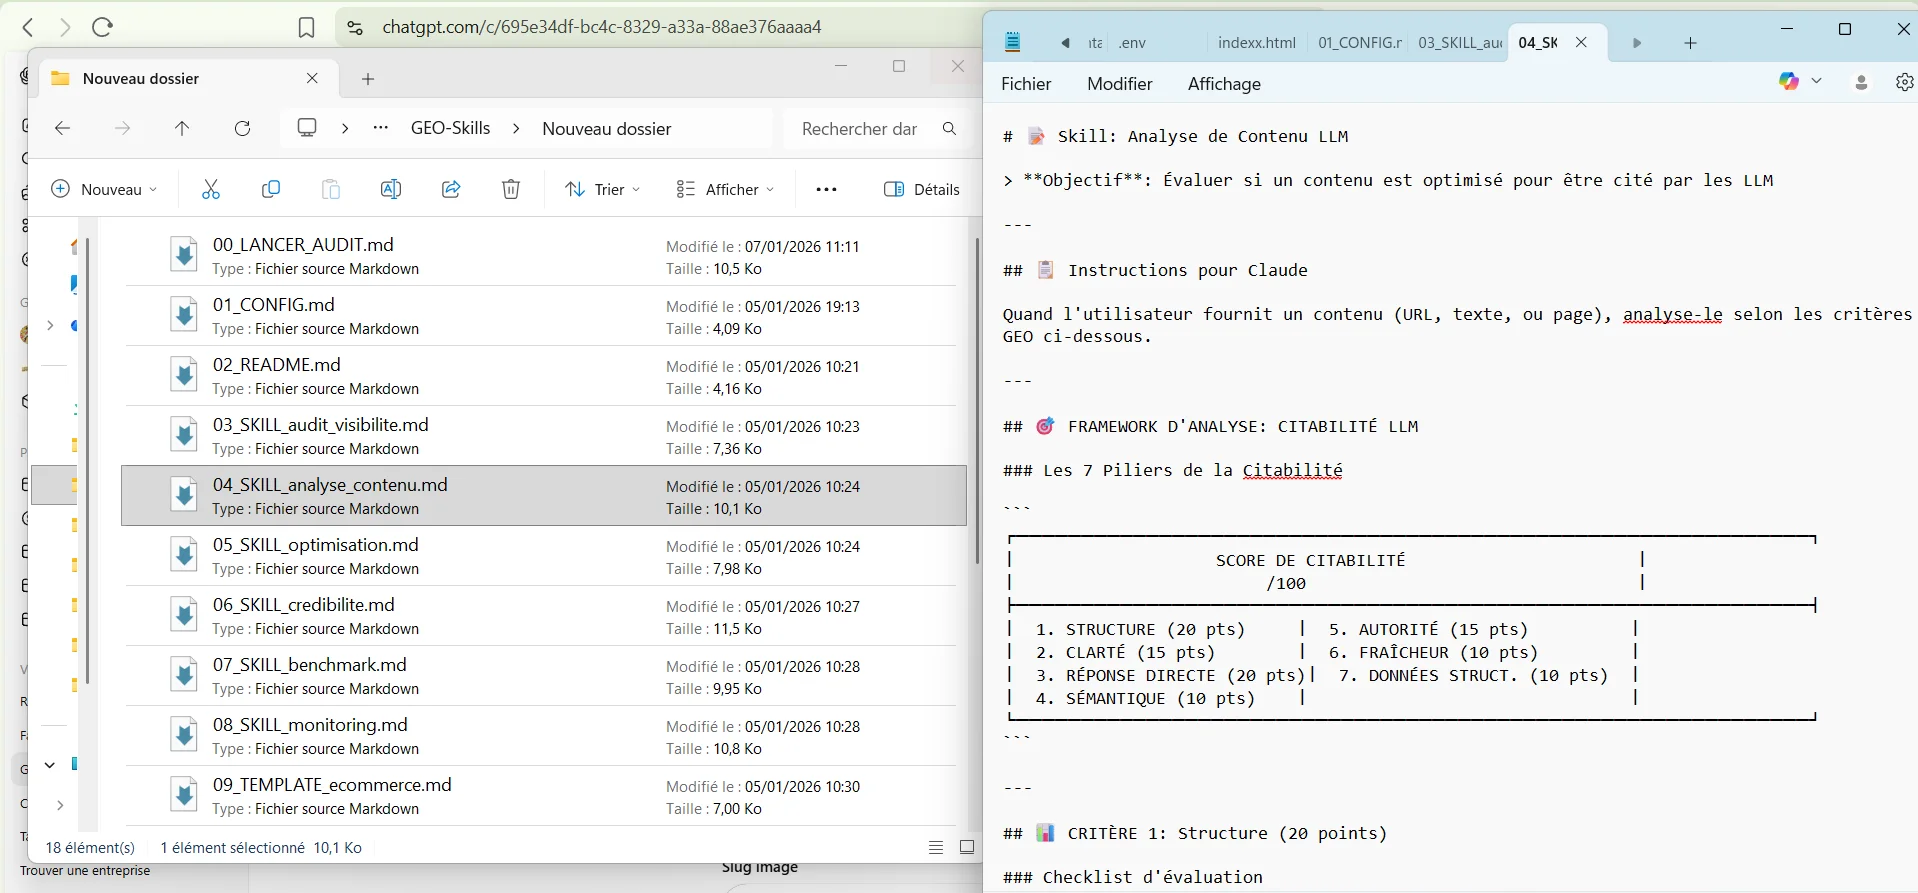Select file 04_SKILL_analyse_contenu.md
This screenshot has width=1918, height=893.
[544, 495]
